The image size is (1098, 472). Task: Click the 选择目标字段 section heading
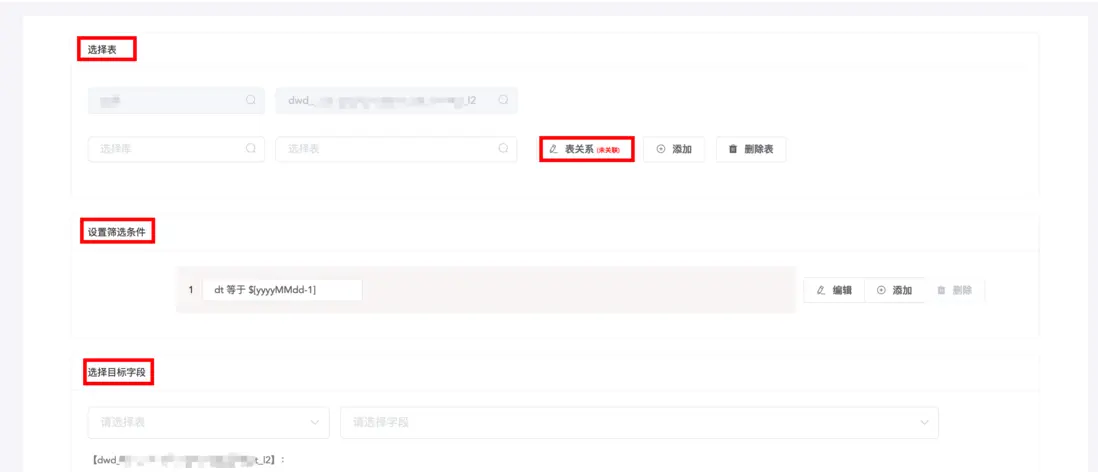pyautogui.click(x=116, y=373)
